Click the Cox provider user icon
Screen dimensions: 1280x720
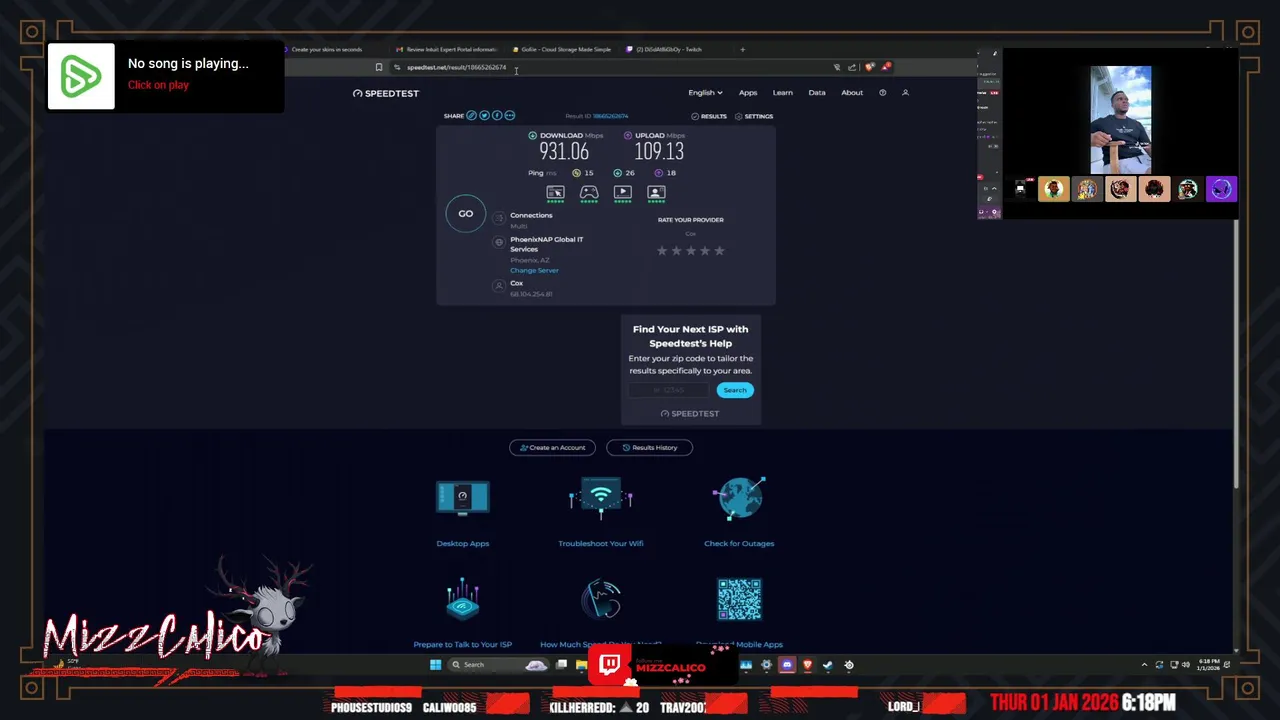(499, 286)
